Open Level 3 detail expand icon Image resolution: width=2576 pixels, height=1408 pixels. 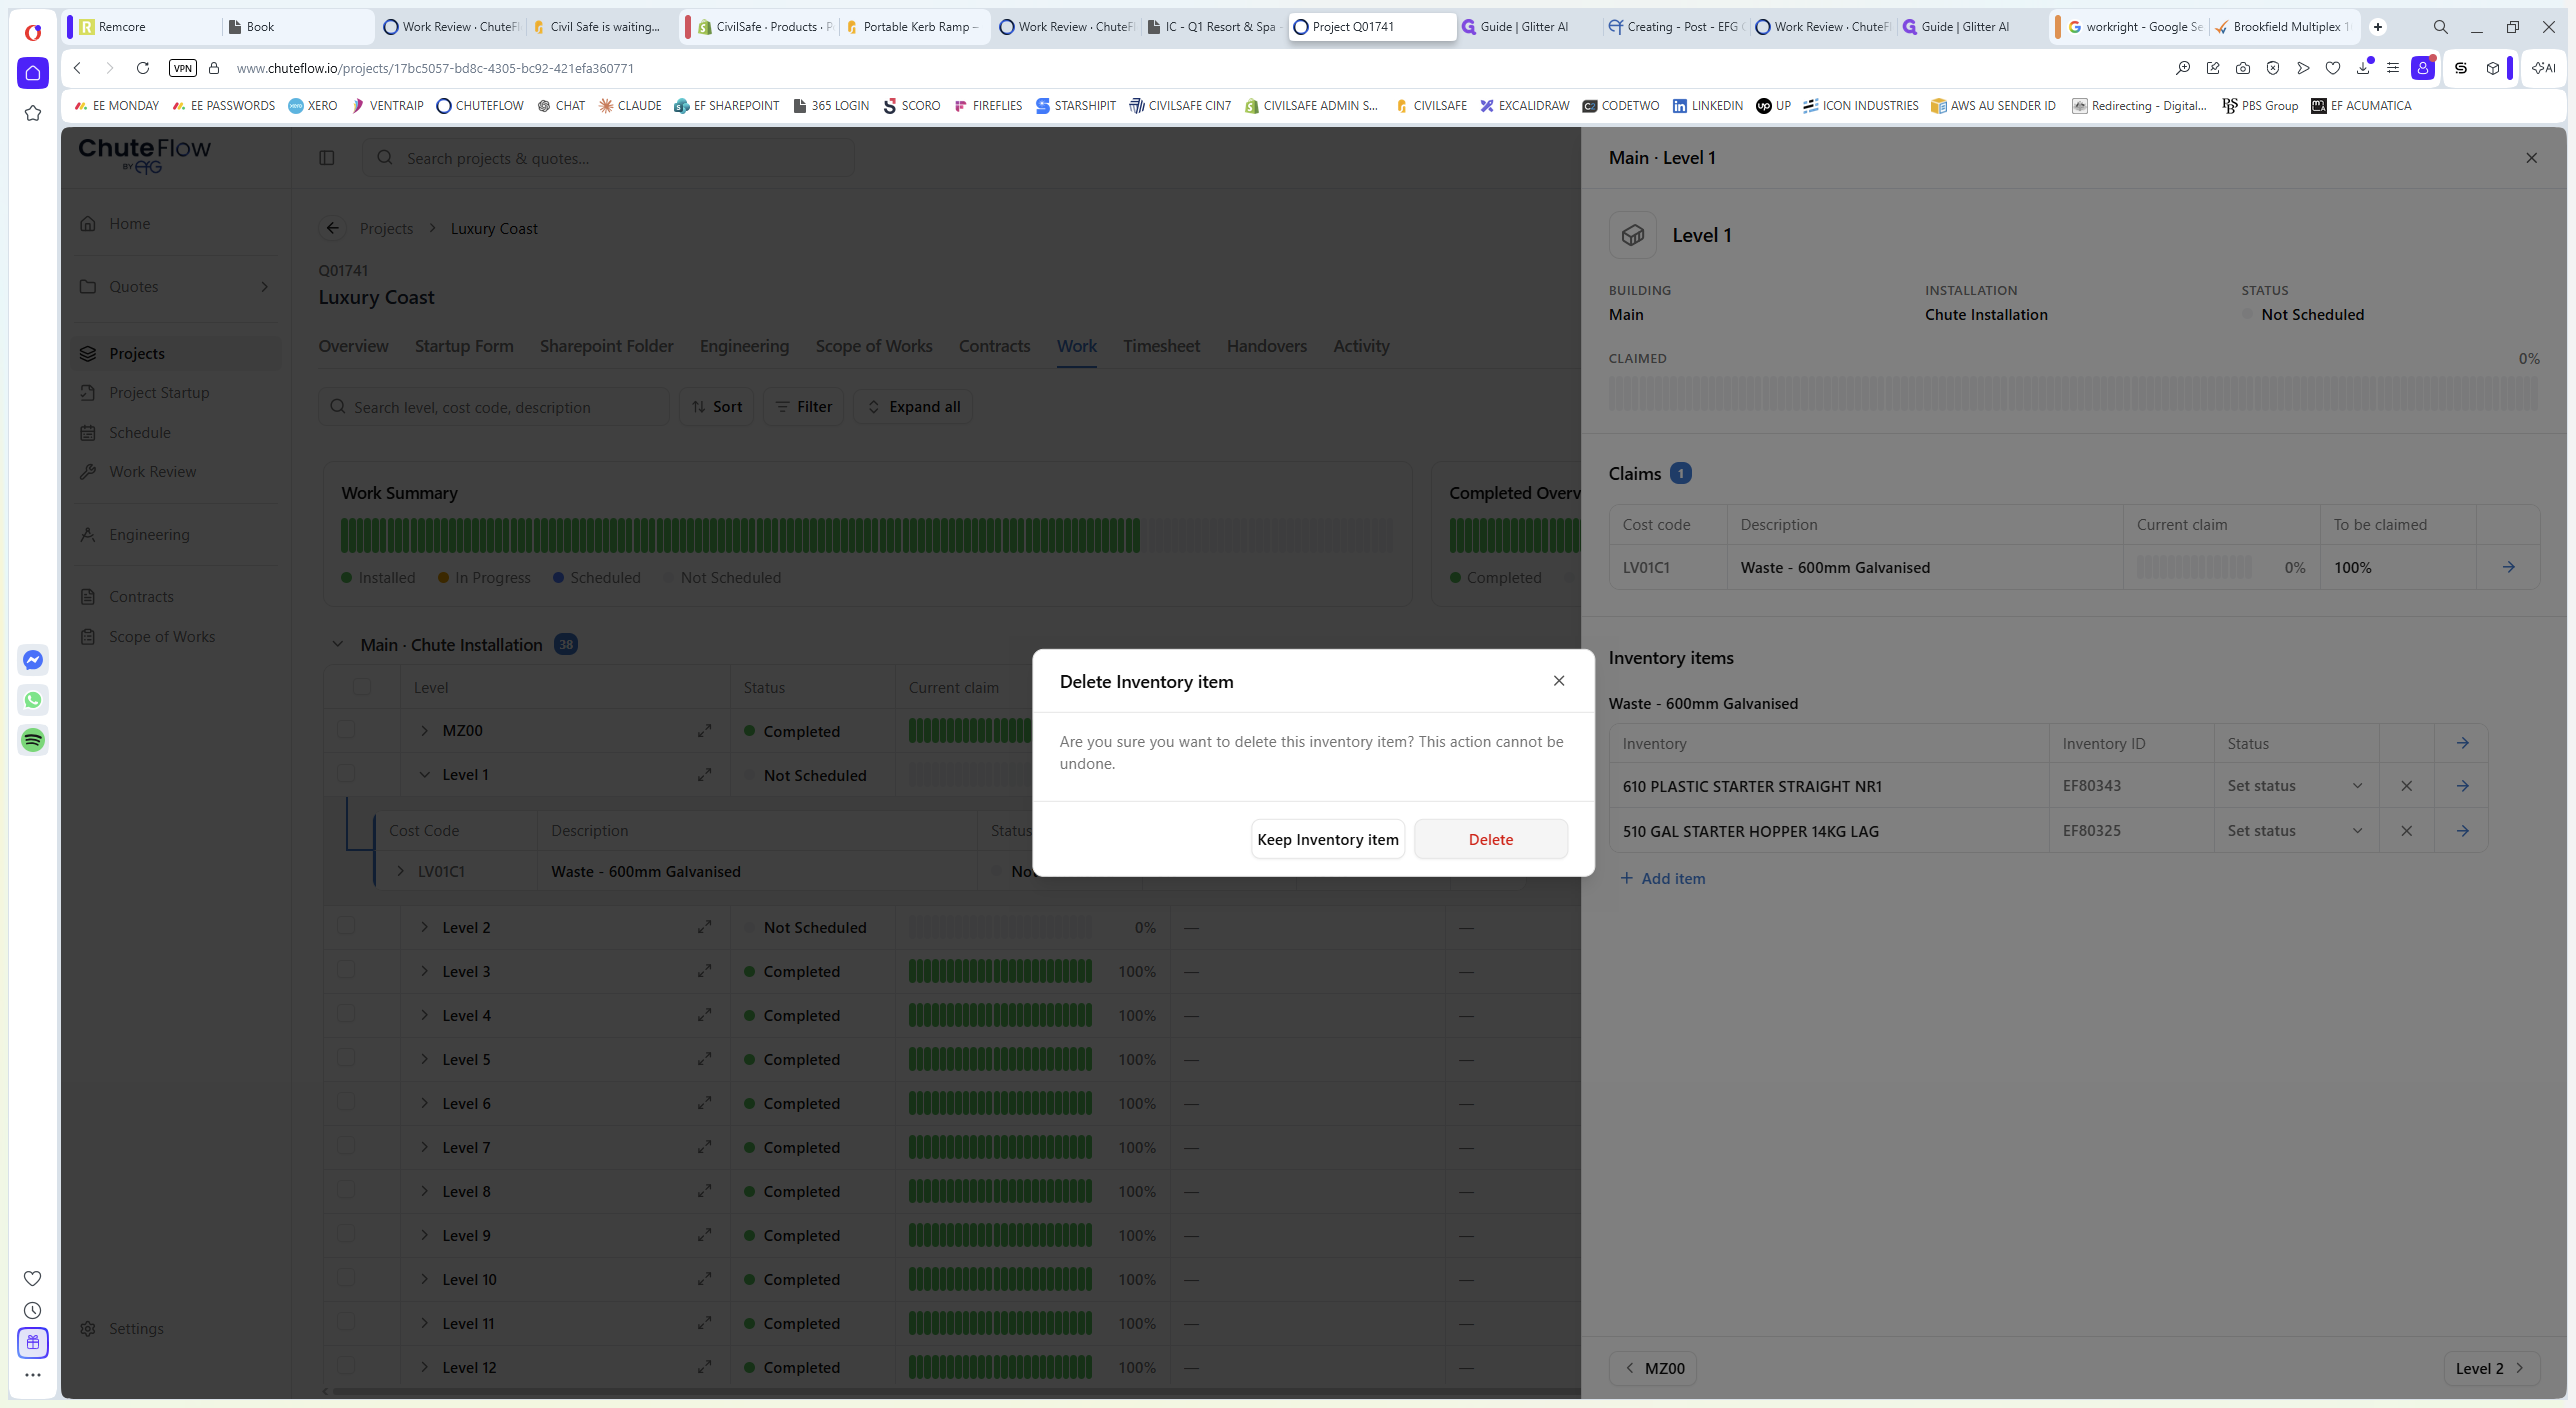[x=704, y=971]
